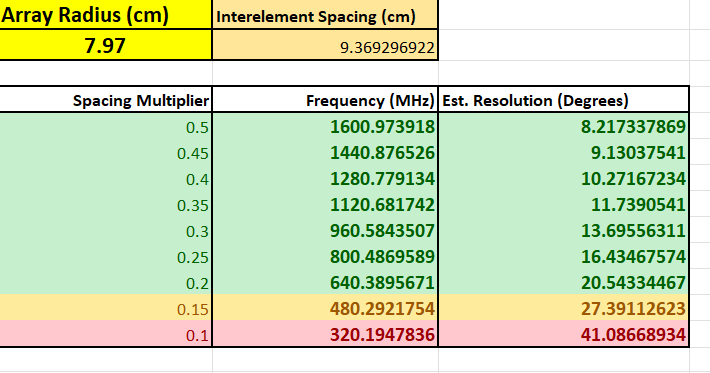Select the 320.1947836 frequency cell
This screenshot has height=373, width=710.
325,334
